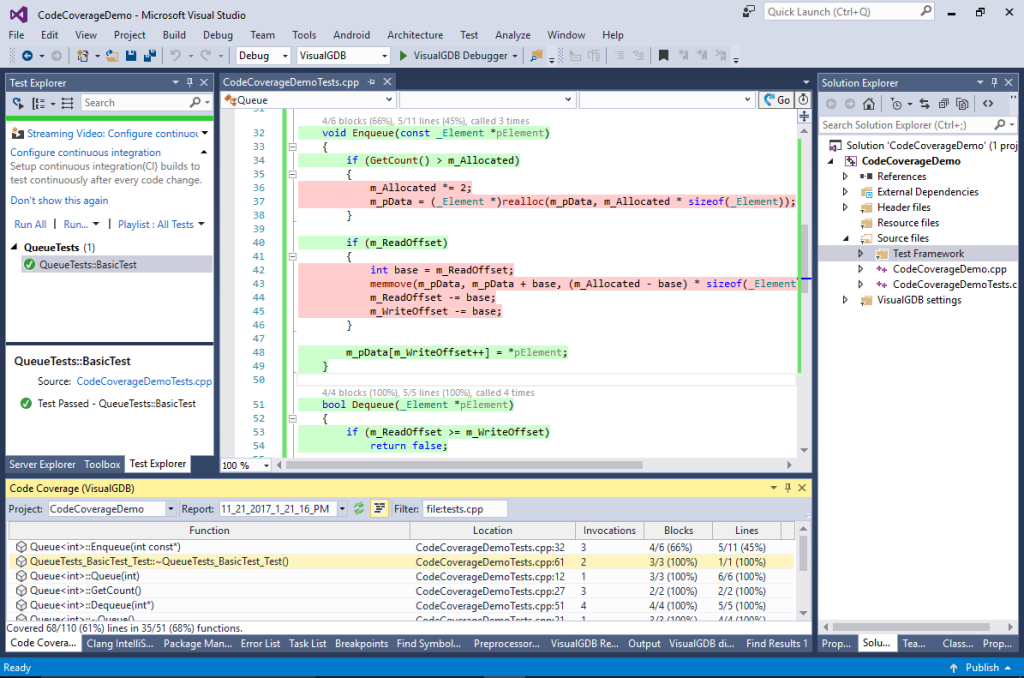
Task: Collapse the Source files tree node
Action: pos(845,238)
